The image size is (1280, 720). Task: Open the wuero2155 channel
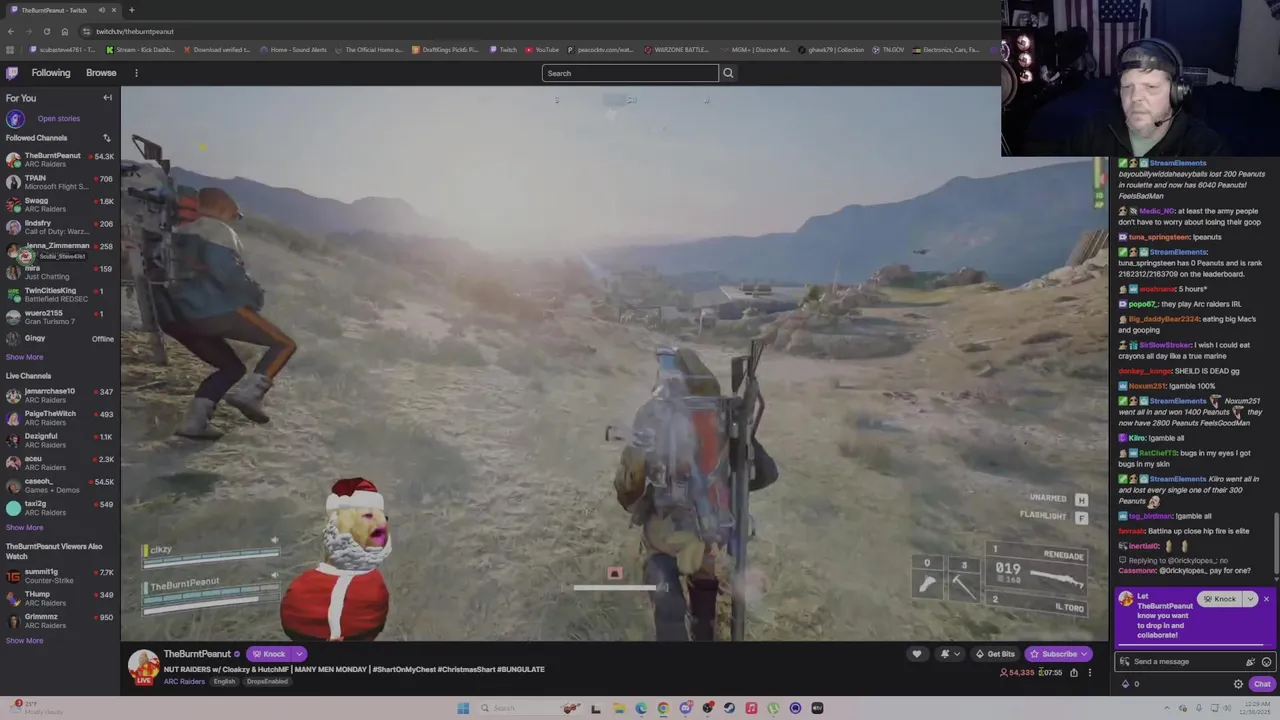coord(60,317)
